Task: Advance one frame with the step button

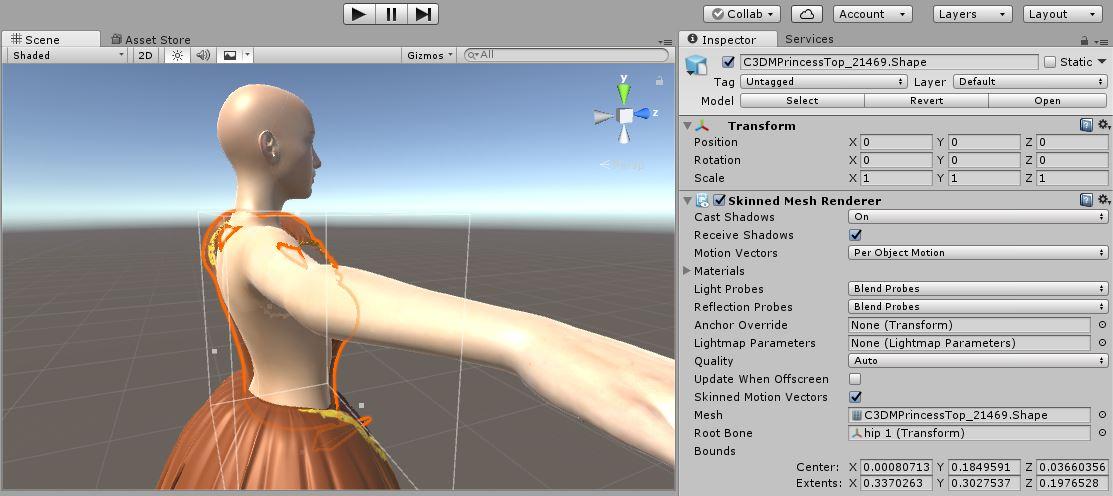Action: coord(422,13)
